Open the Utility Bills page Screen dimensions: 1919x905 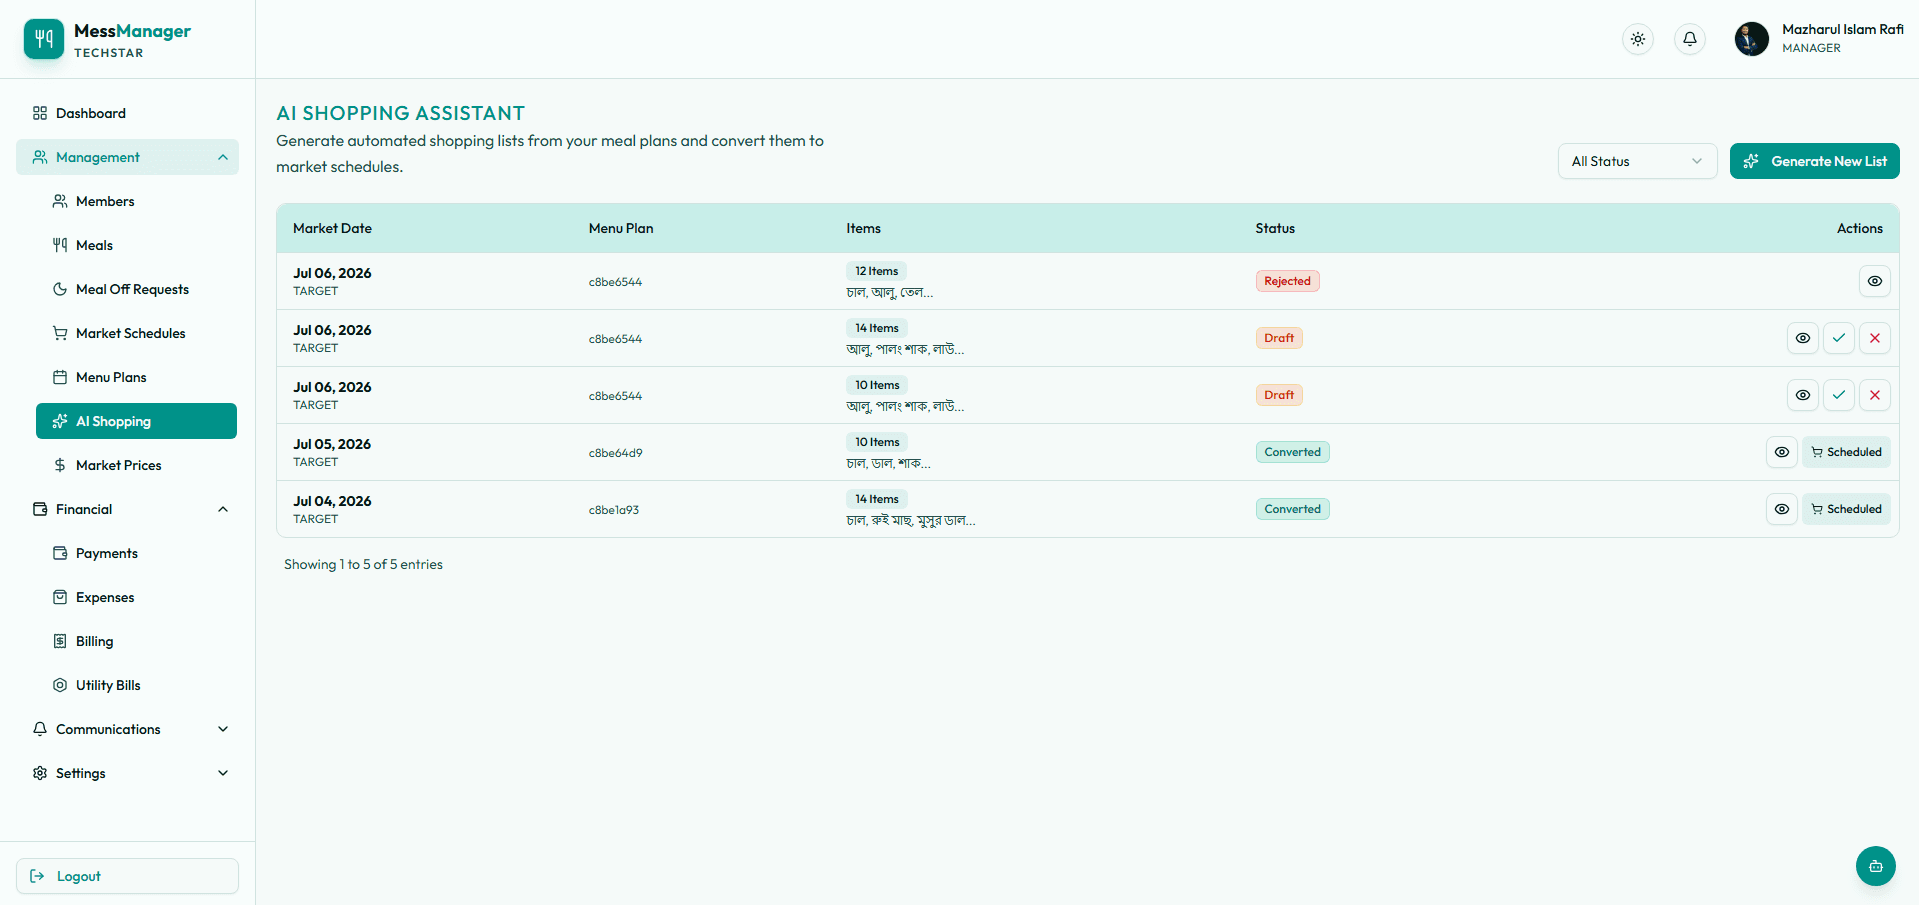(136, 685)
